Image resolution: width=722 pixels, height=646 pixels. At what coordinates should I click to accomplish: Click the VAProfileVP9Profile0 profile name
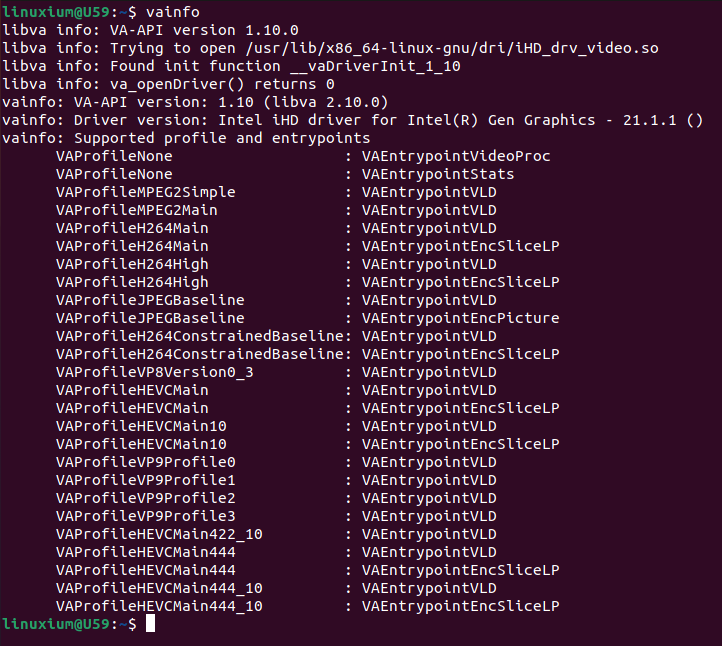click(x=146, y=462)
